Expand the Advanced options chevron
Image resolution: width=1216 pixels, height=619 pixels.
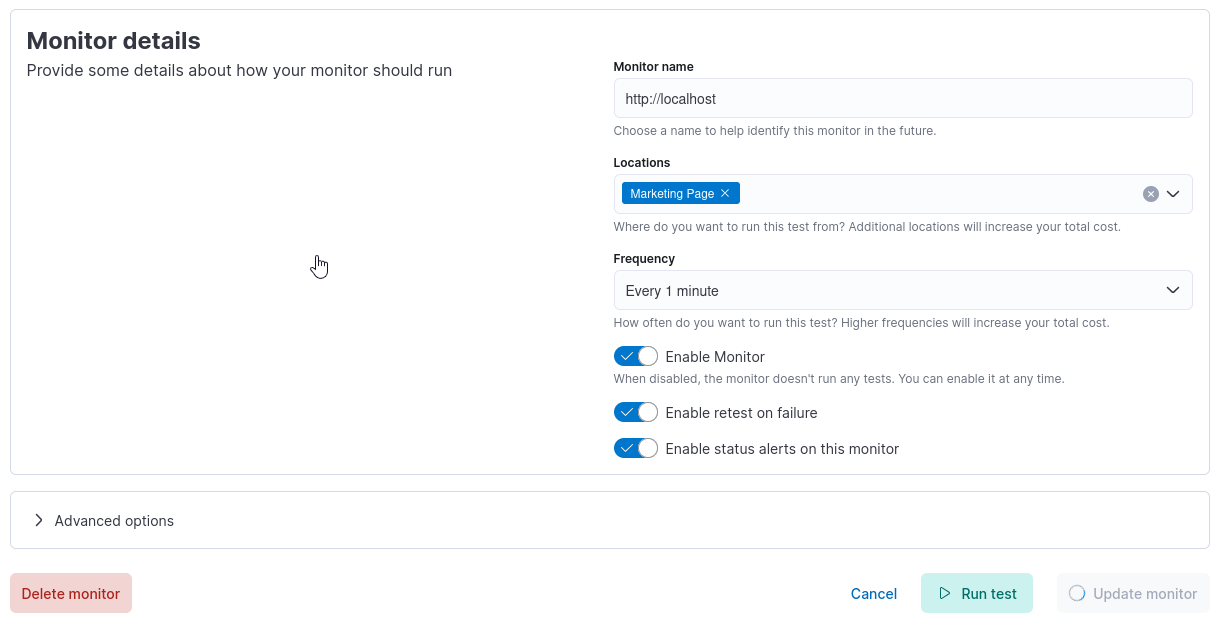coord(38,520)
